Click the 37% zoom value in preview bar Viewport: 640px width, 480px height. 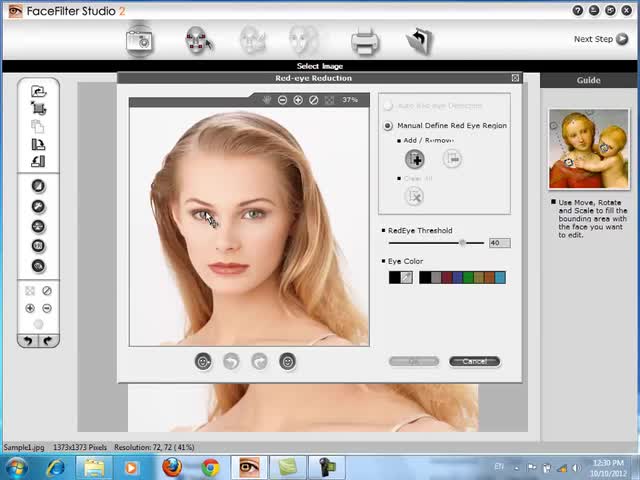tap(350, 100)
